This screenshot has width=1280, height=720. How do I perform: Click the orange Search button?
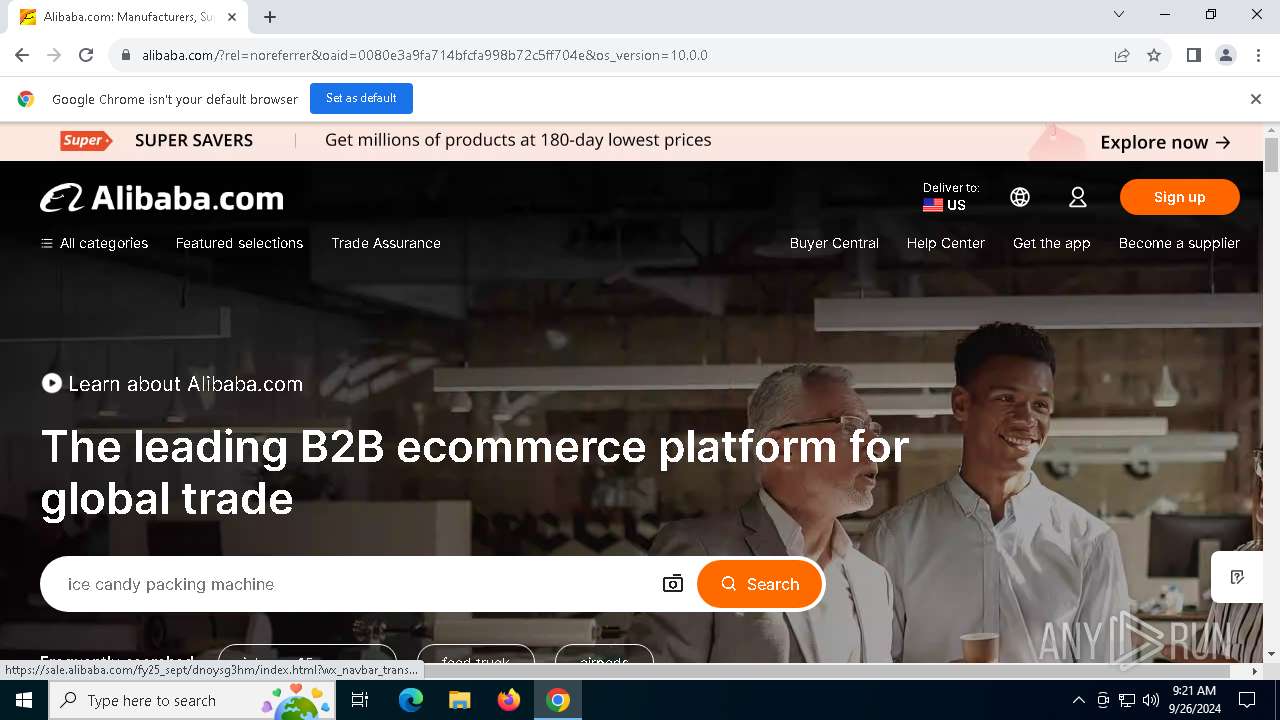[760, 584]
